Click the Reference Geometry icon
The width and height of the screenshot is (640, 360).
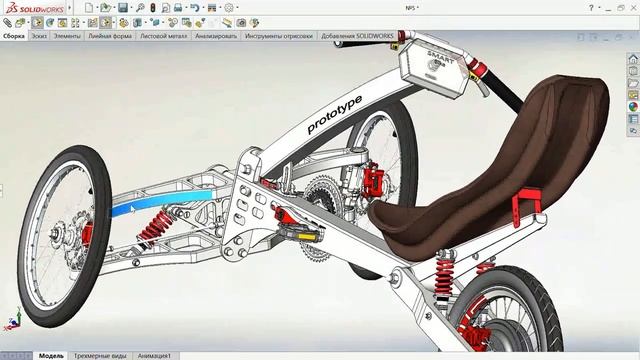[x=155, y=23]
